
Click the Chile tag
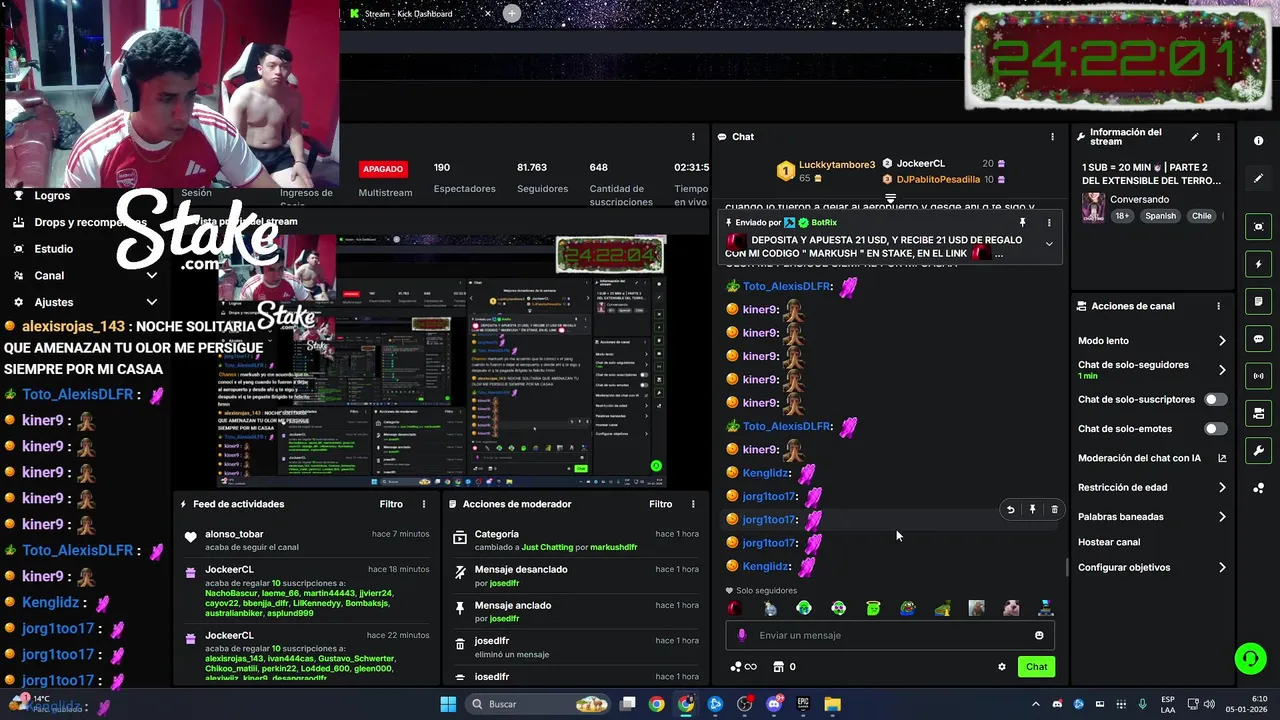(x=1201, y=216)
